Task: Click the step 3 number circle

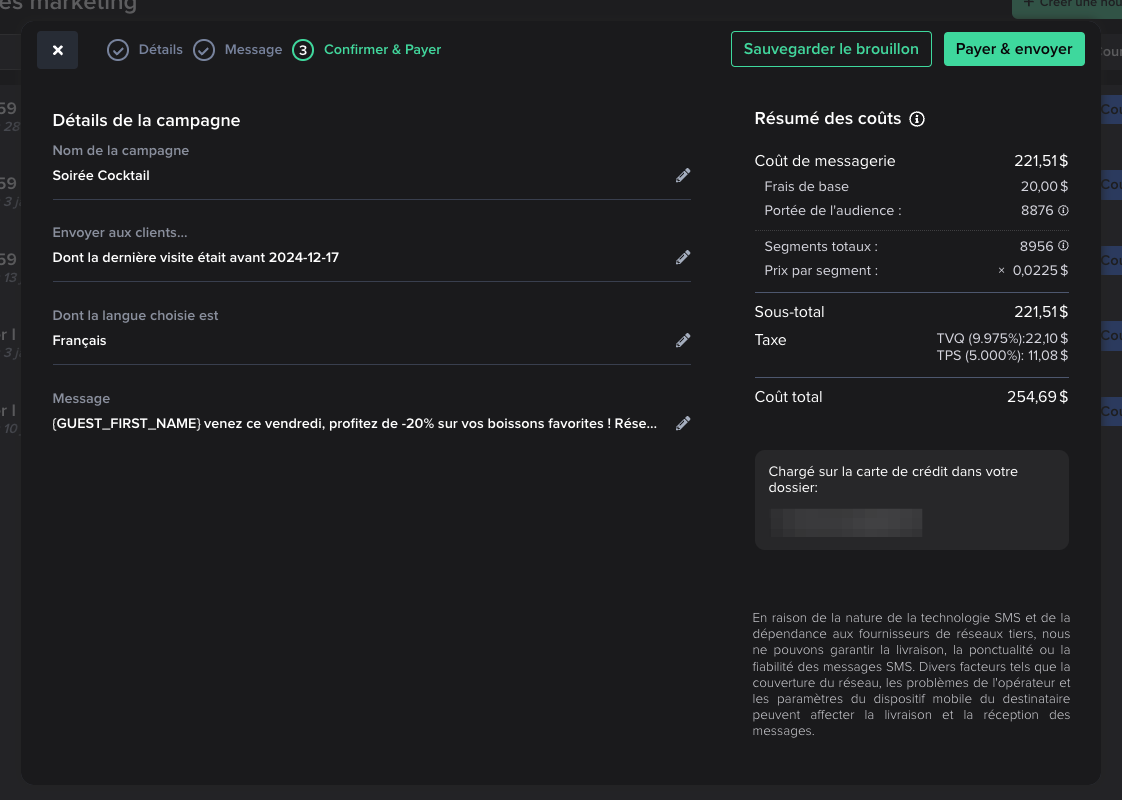Action: [x=303, y=50]
